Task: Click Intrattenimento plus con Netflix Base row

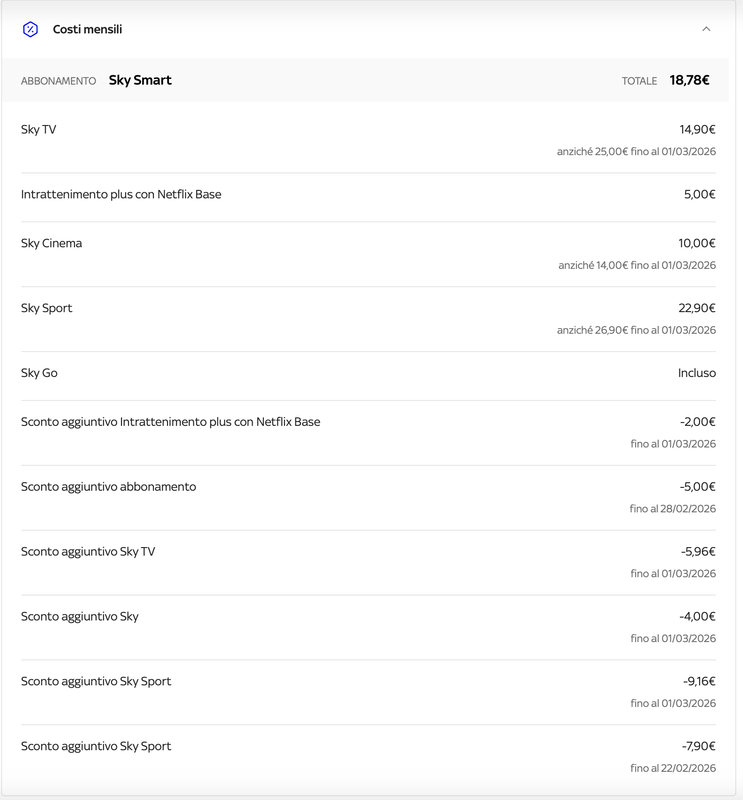Action: click(x=368, y=194)
